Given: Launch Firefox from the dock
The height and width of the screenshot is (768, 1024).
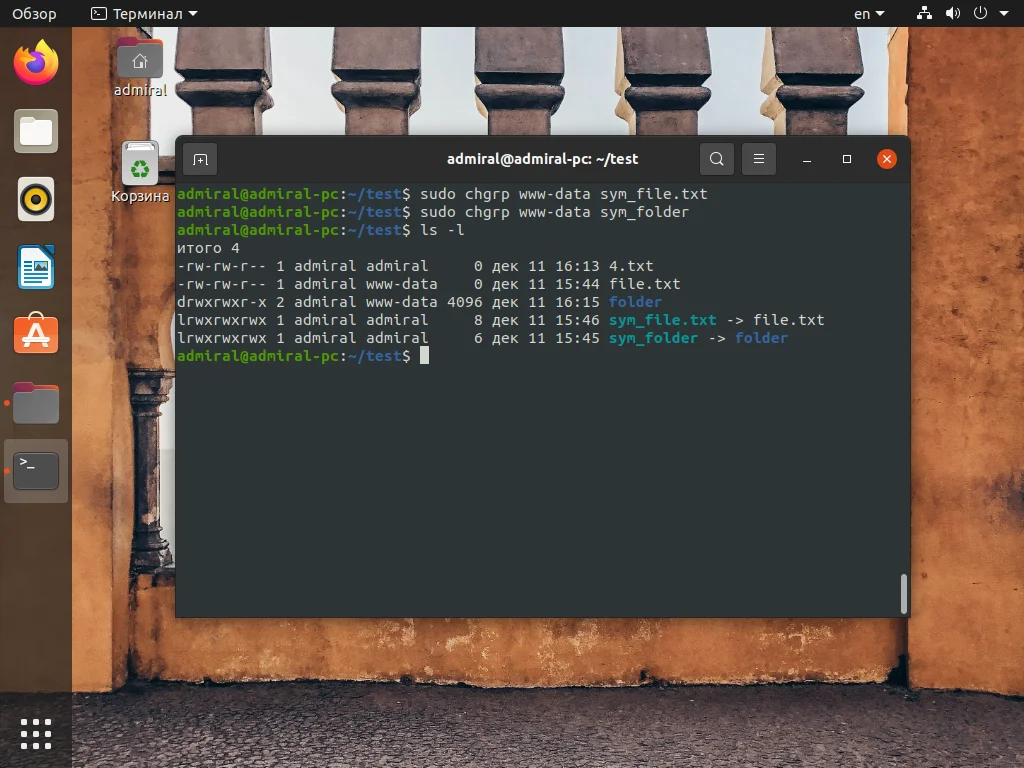Looking at the screenshot, I should 36,62.
